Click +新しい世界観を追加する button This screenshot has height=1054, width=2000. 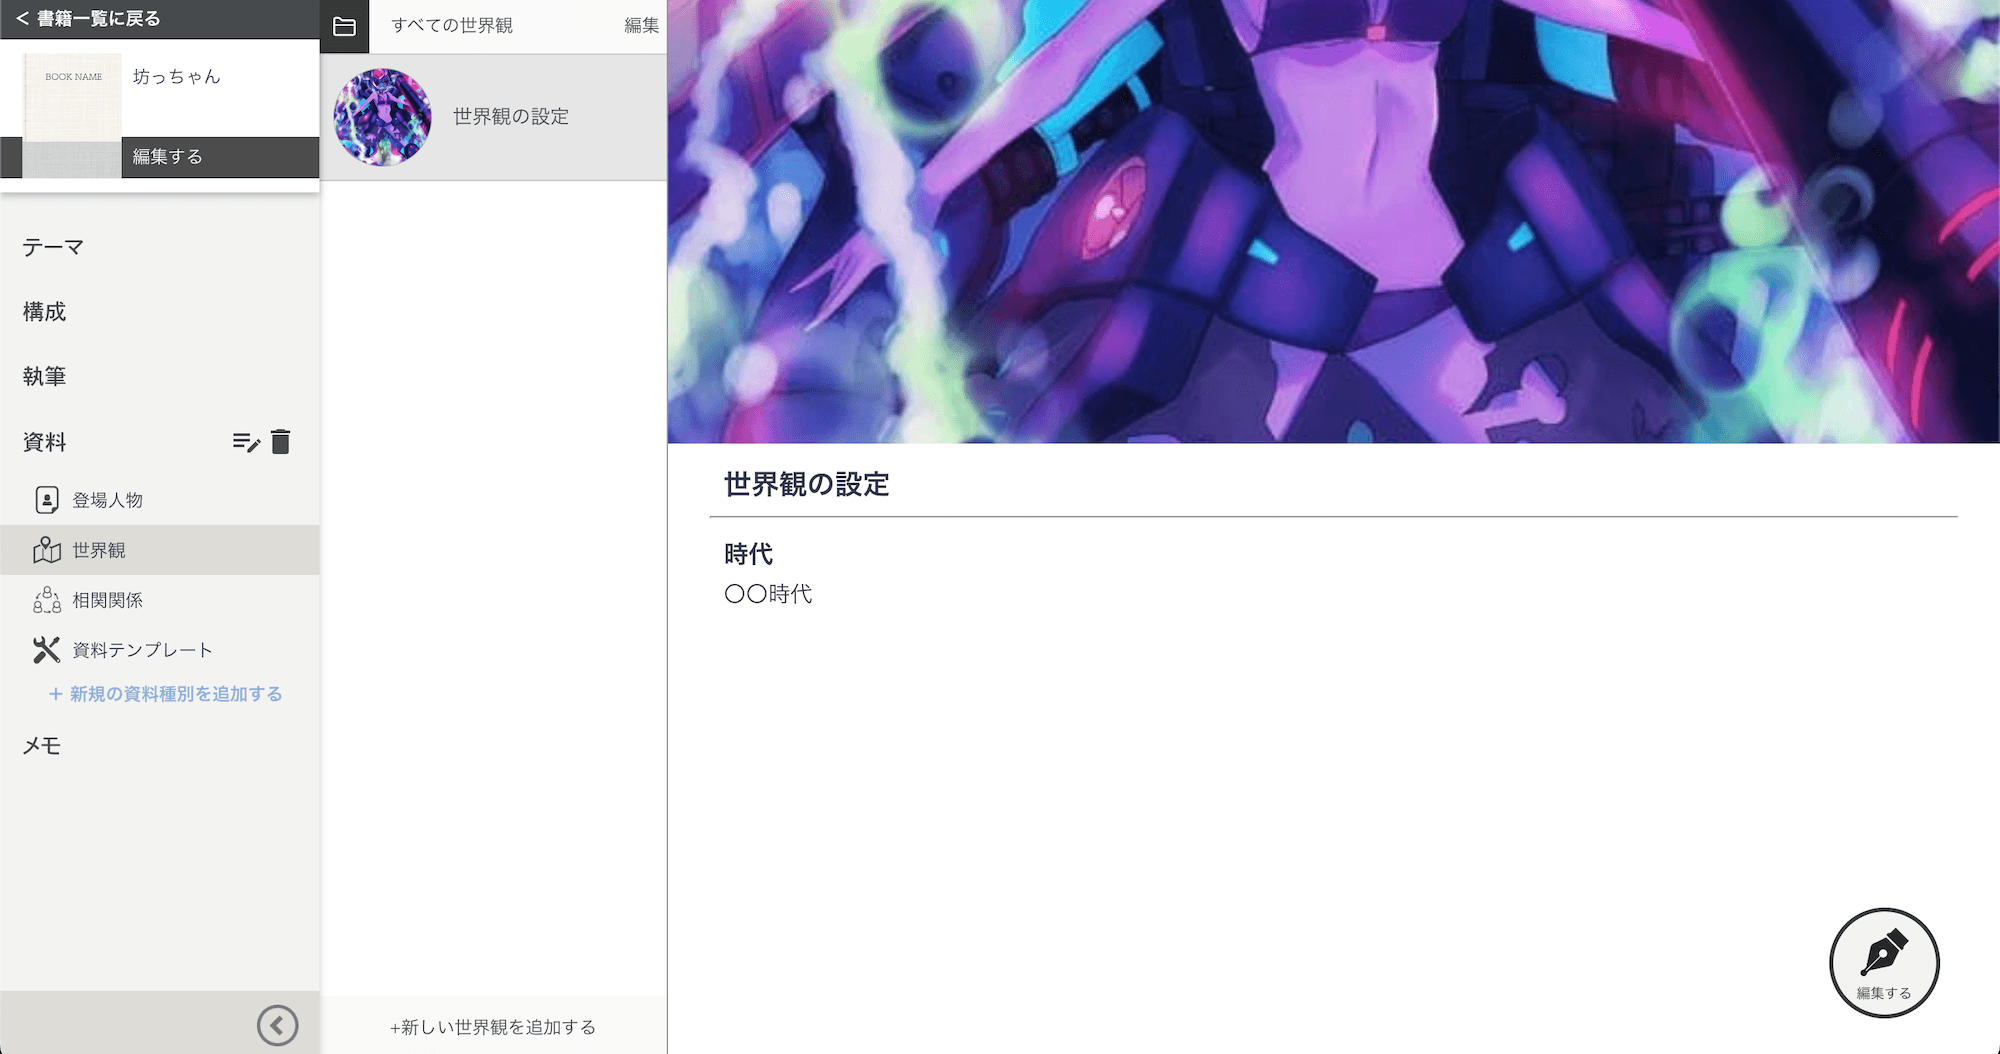tap(493, 1027)
